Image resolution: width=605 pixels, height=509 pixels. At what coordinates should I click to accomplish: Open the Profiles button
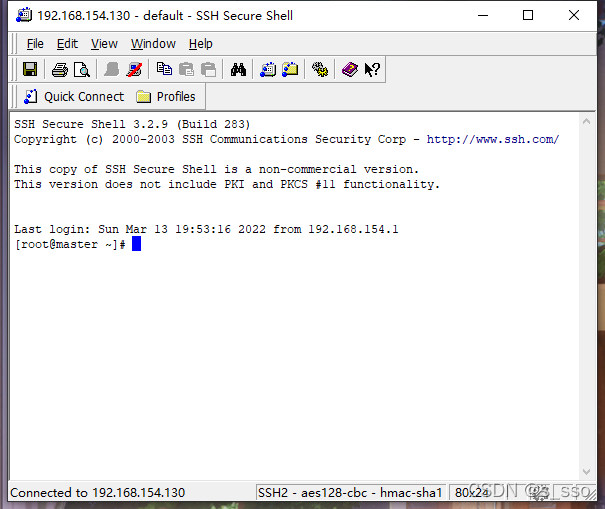pos(166,96)
